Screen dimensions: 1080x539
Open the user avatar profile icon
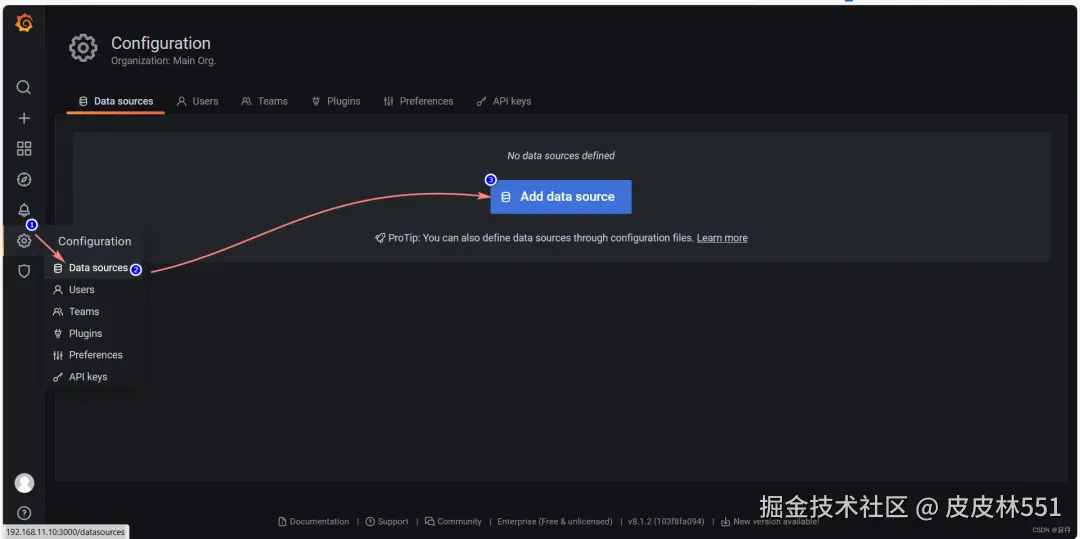coord(24,483)
